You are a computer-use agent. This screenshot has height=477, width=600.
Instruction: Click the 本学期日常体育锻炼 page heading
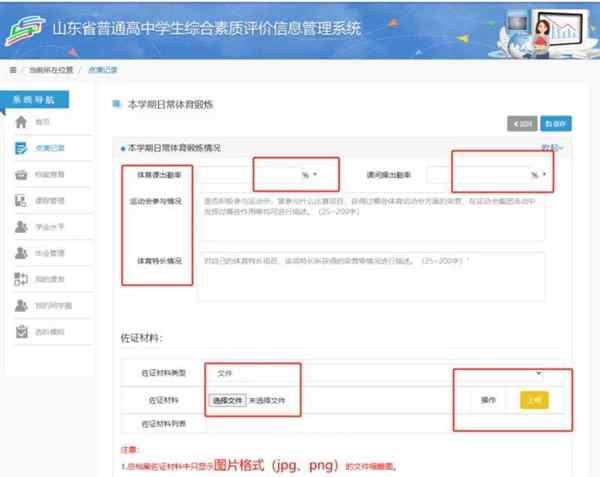(170, 104)
